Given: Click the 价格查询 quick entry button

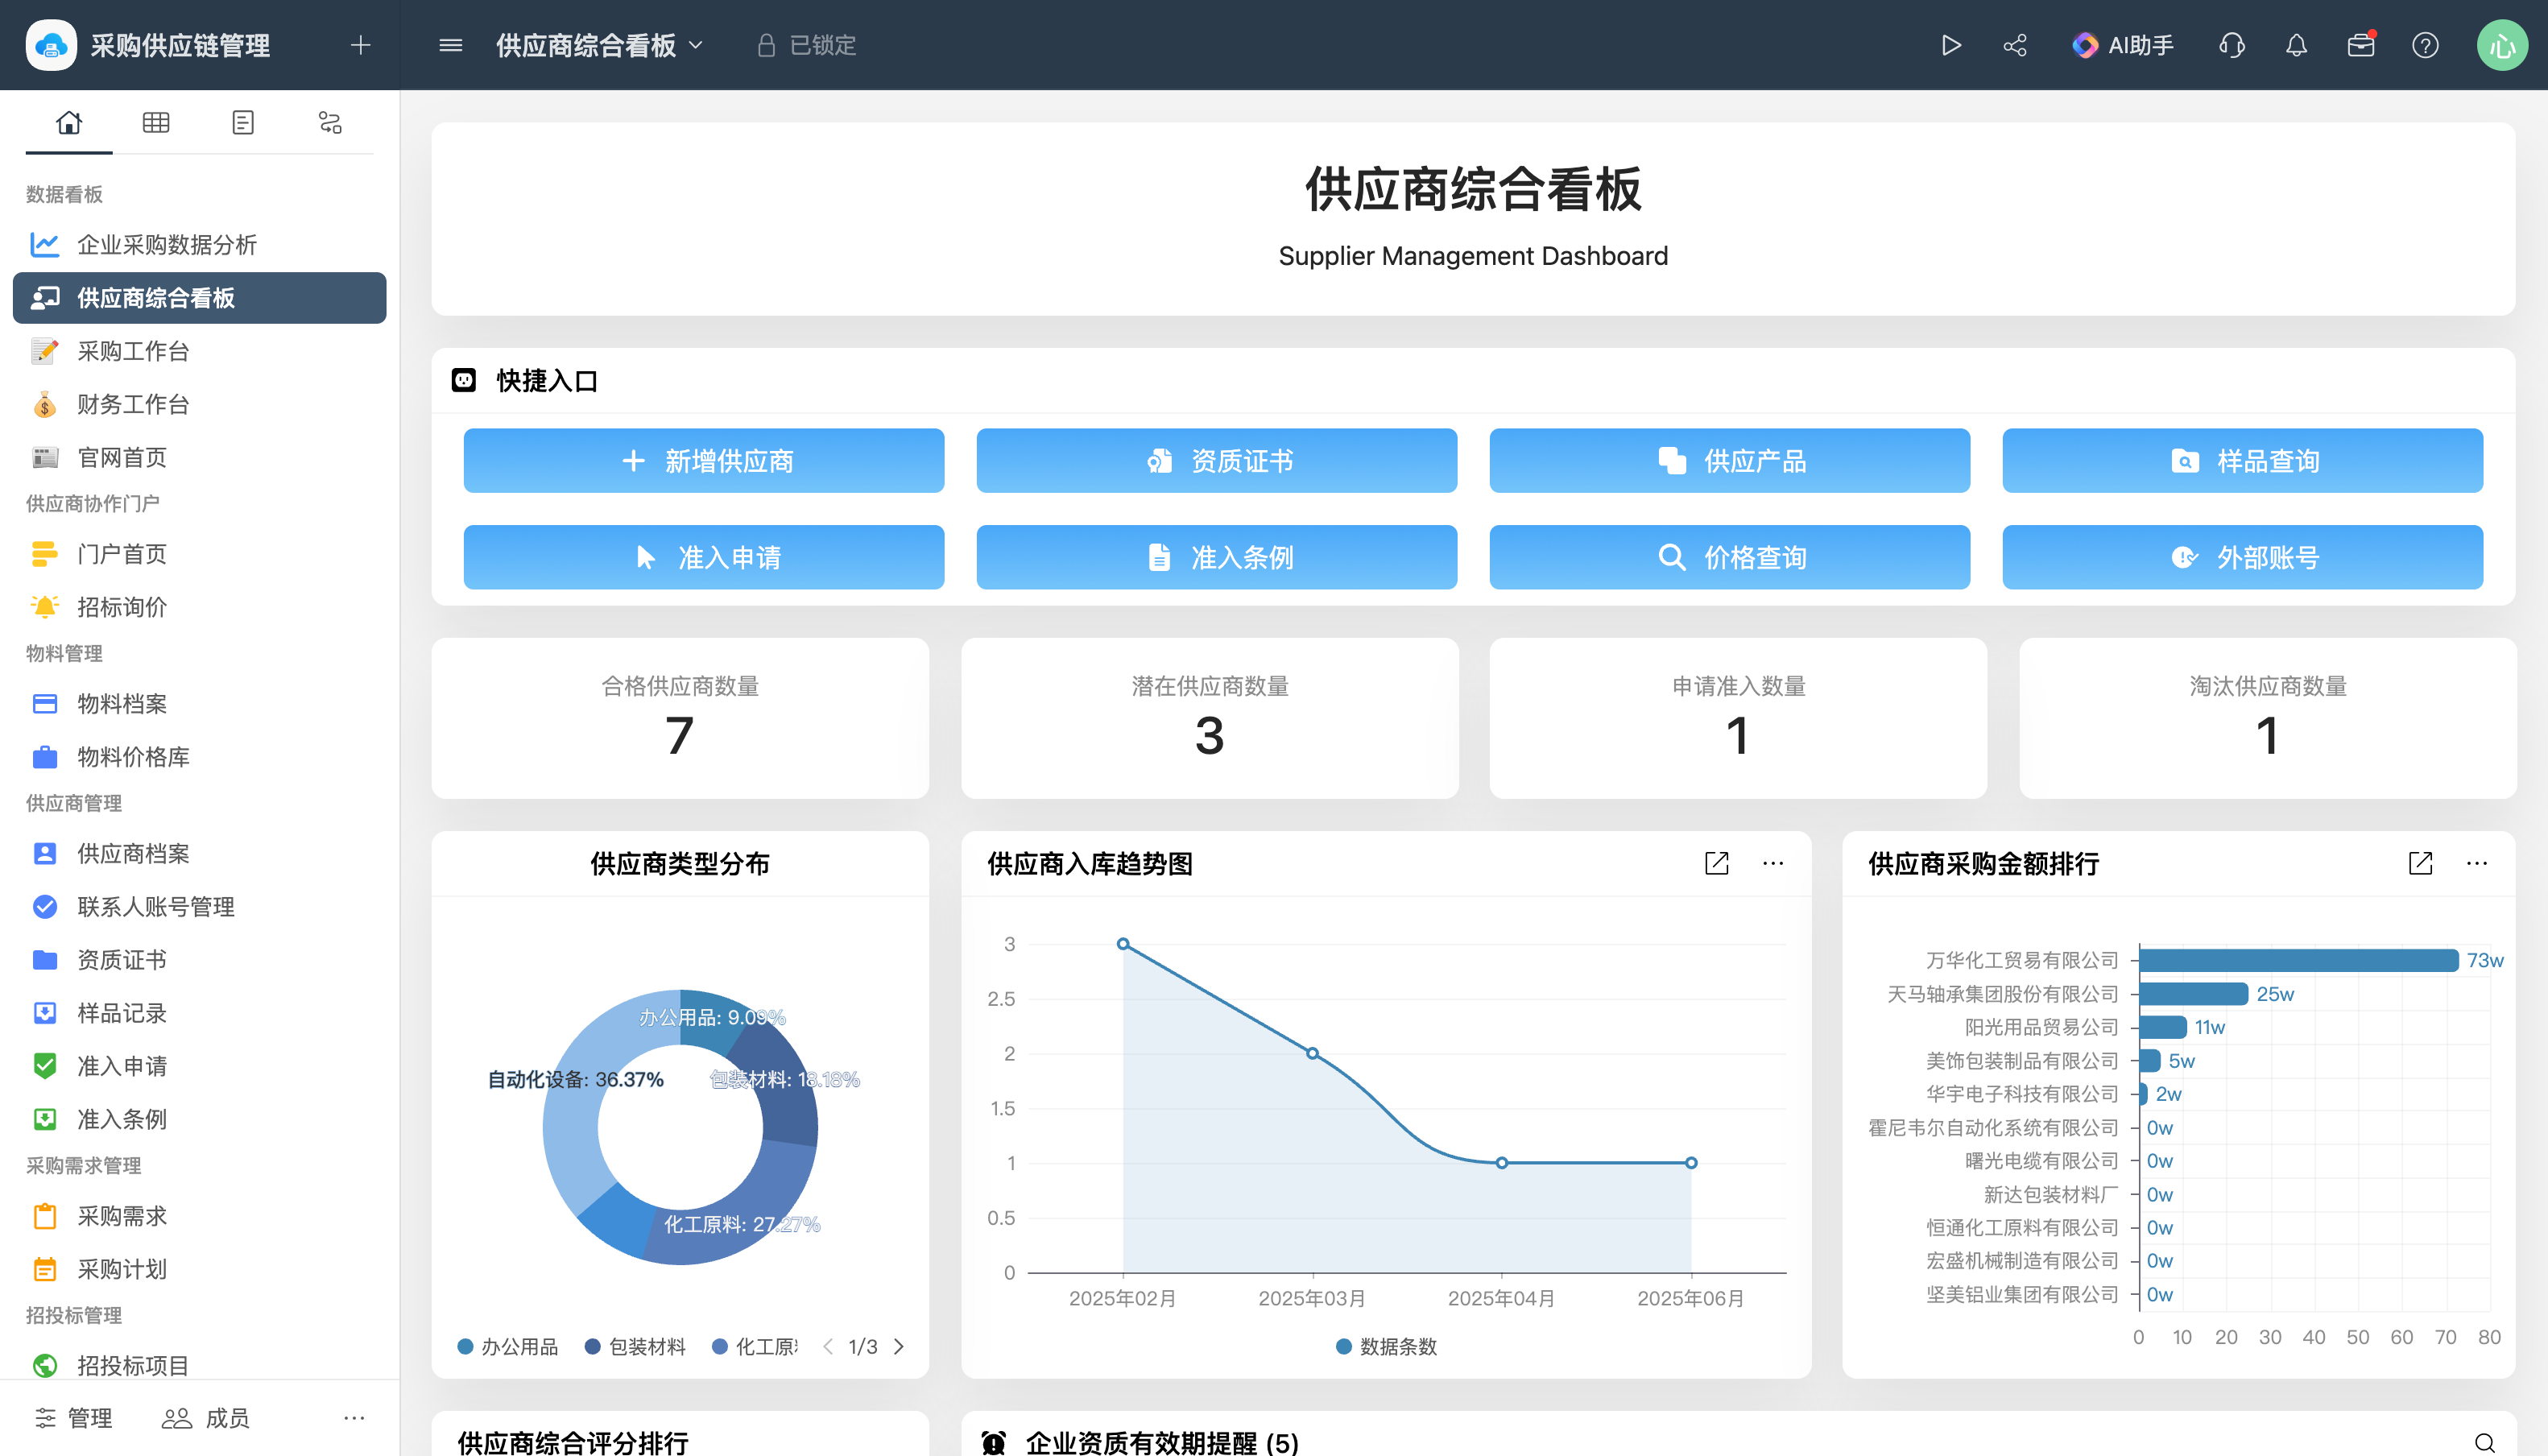Looking at the screenshot, I should pos(1729,557).
